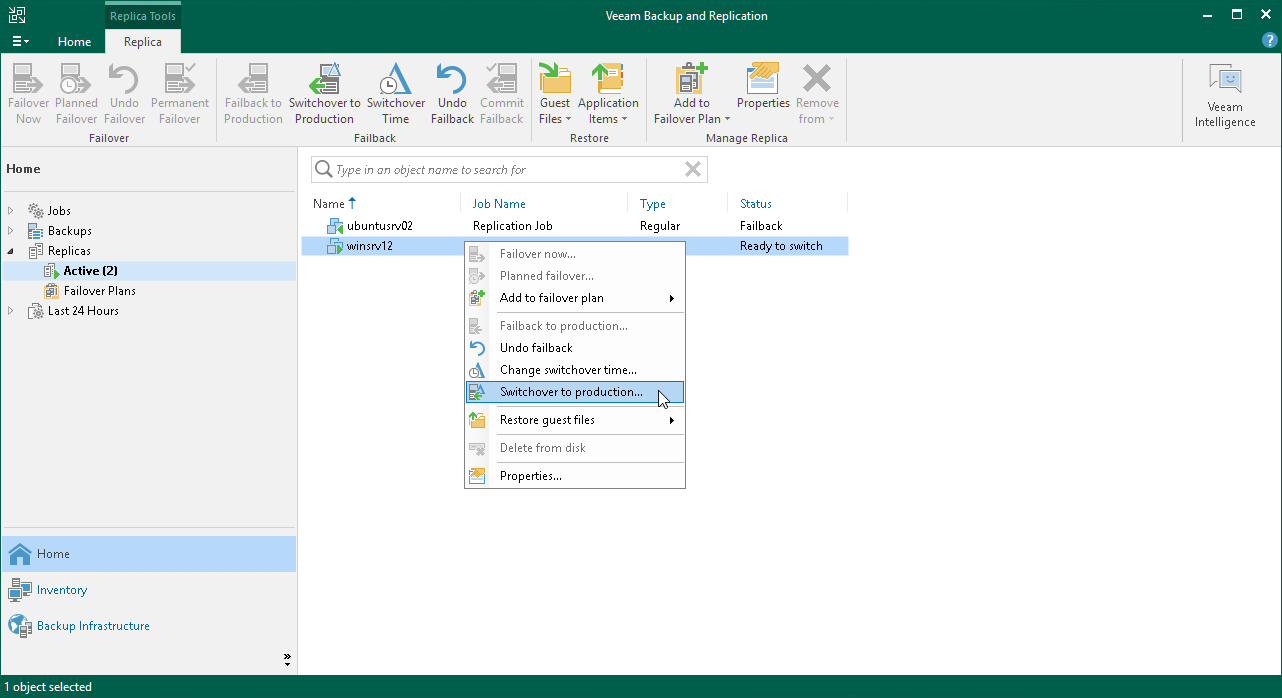Expand the Last 24 Hours node
The image size is (1282, 698).
click(11, 311)
